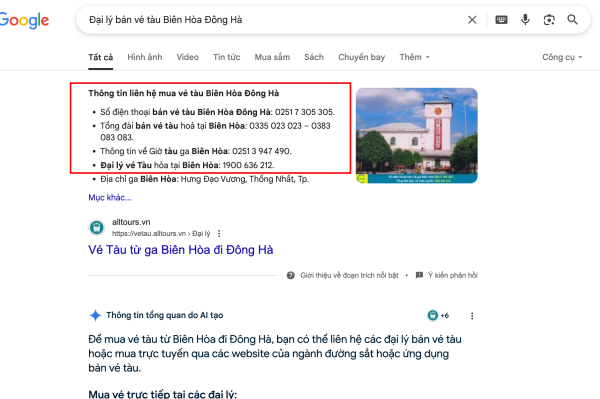Click Thông tin tổng quan do AI tạo heading

click(165, 316)
